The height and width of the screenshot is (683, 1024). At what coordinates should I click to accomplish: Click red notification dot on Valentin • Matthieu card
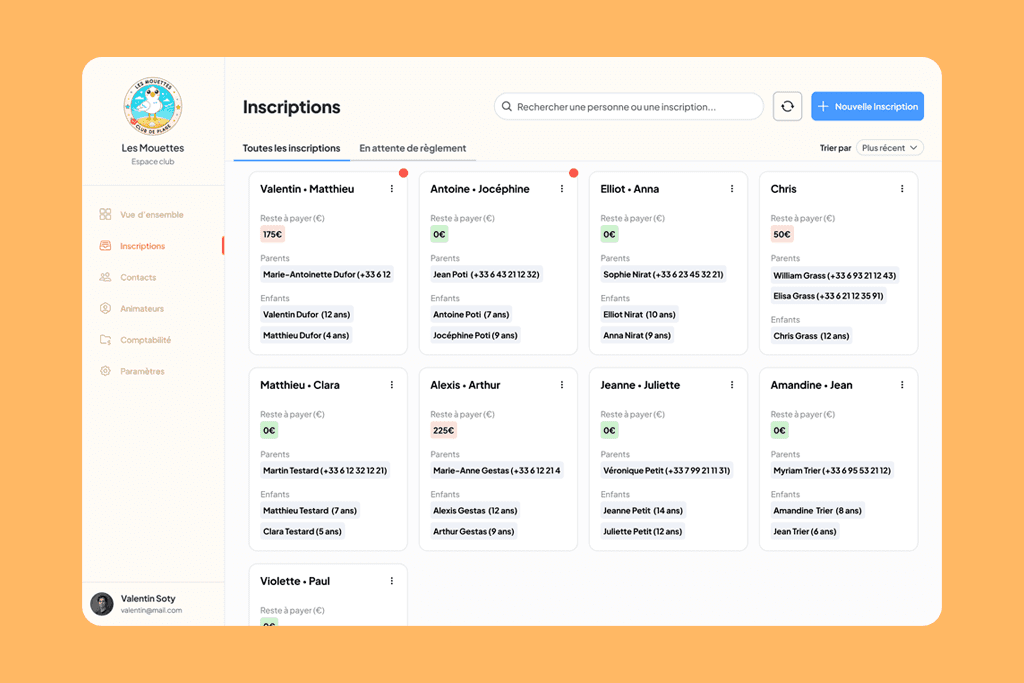click(x=404, y=173)
